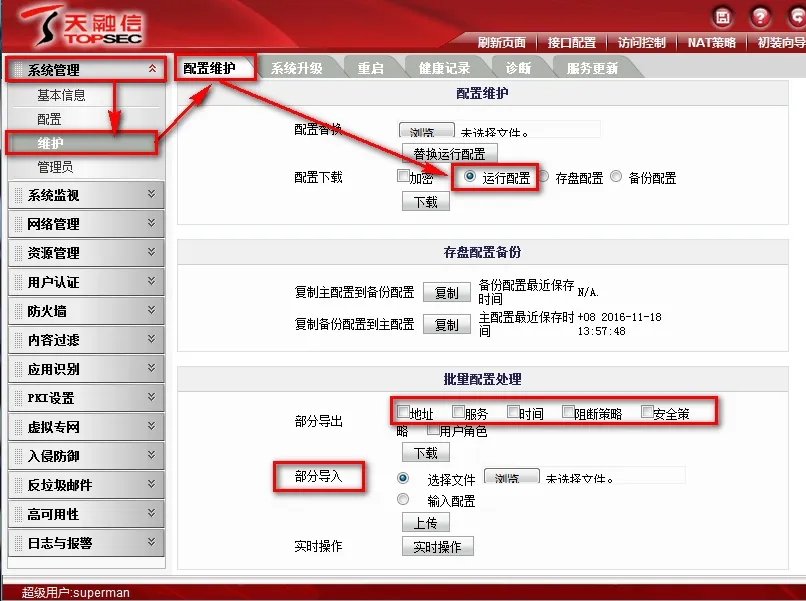Click the save configuration disk icon

click(x=723, y=17)
